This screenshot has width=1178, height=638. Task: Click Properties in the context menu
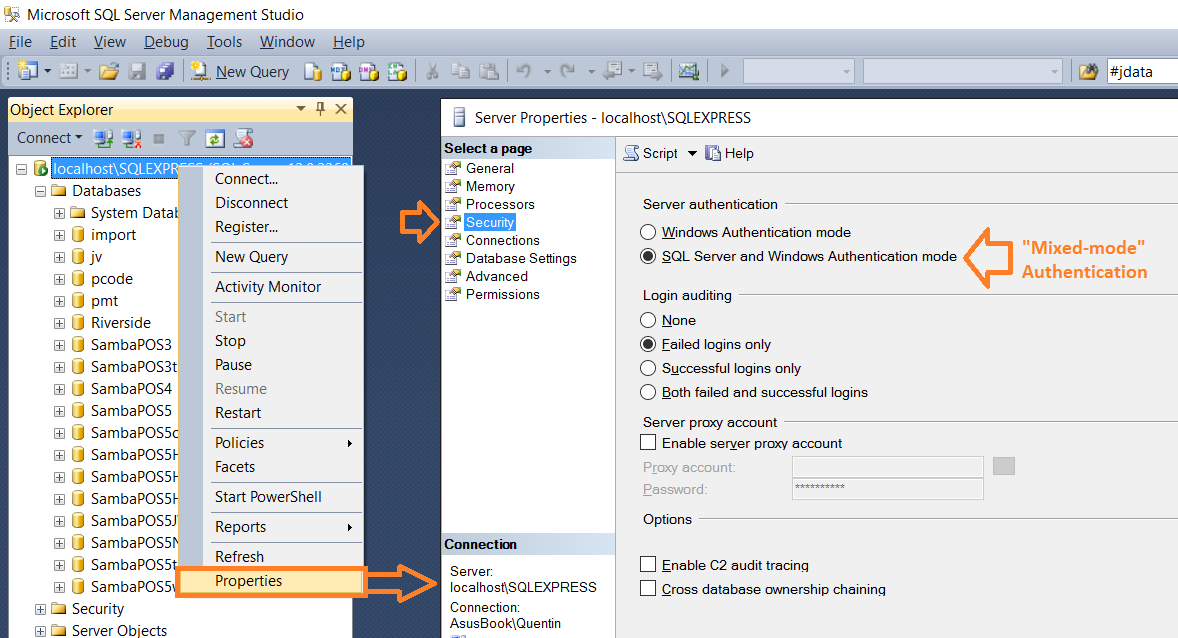point(248,581)
